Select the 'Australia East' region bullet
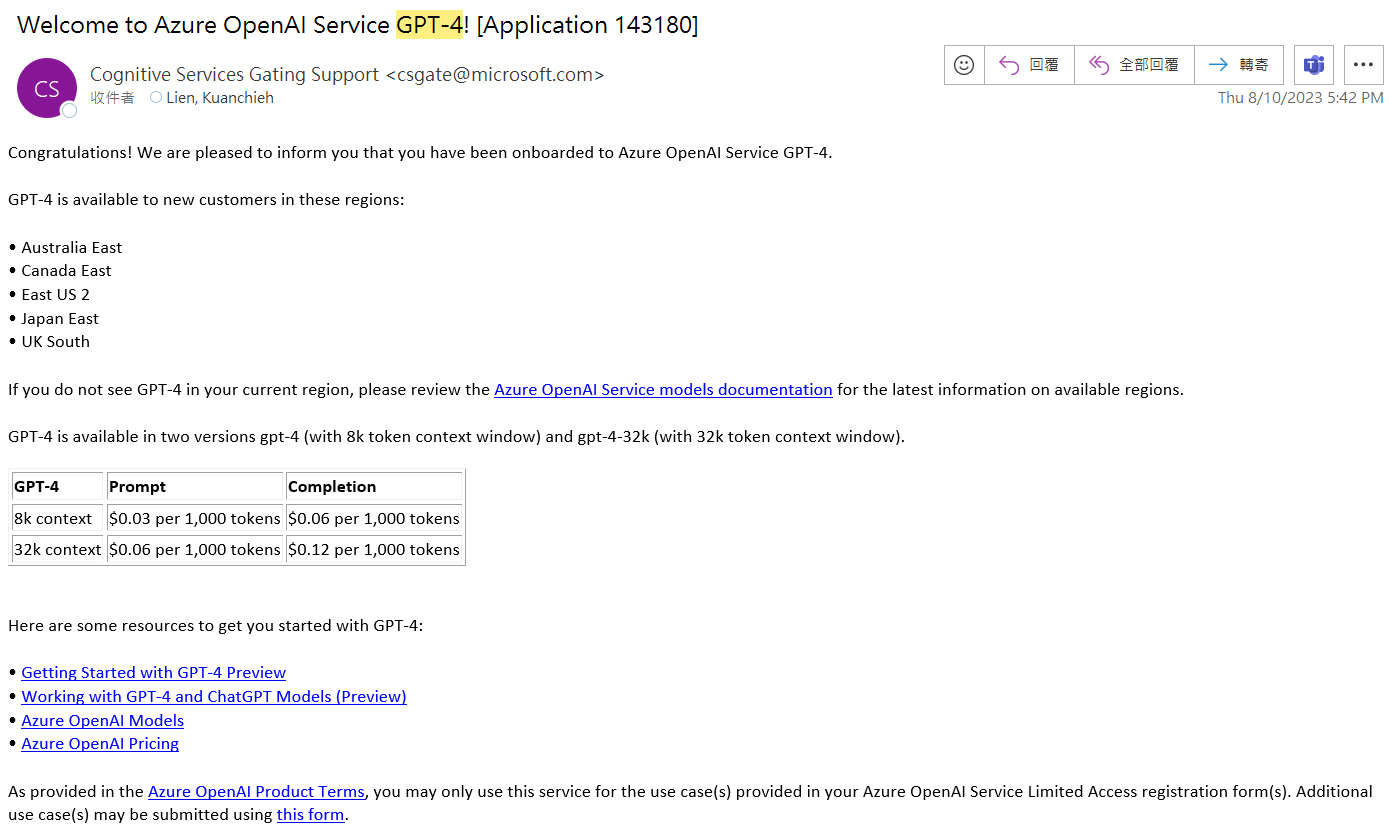 65,248
